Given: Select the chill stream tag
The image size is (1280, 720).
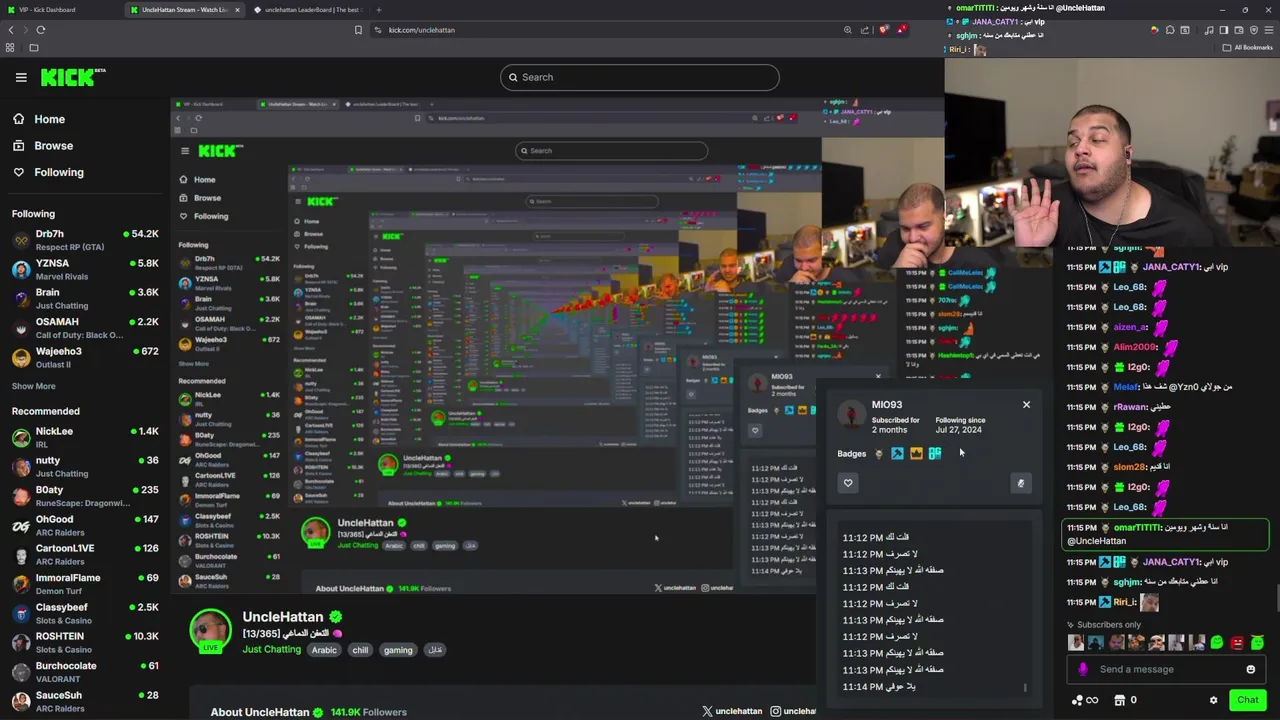Looking at the screenshot, I should (360, 650).
